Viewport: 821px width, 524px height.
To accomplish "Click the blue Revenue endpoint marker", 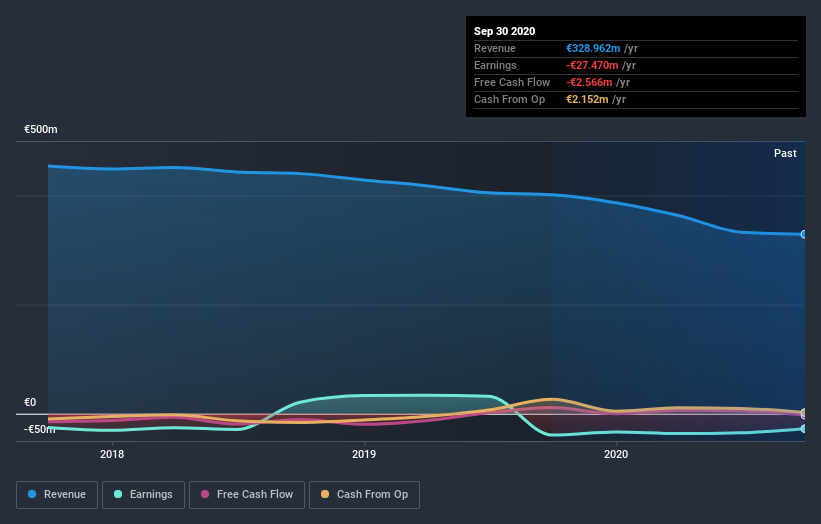I will point(804,235).
